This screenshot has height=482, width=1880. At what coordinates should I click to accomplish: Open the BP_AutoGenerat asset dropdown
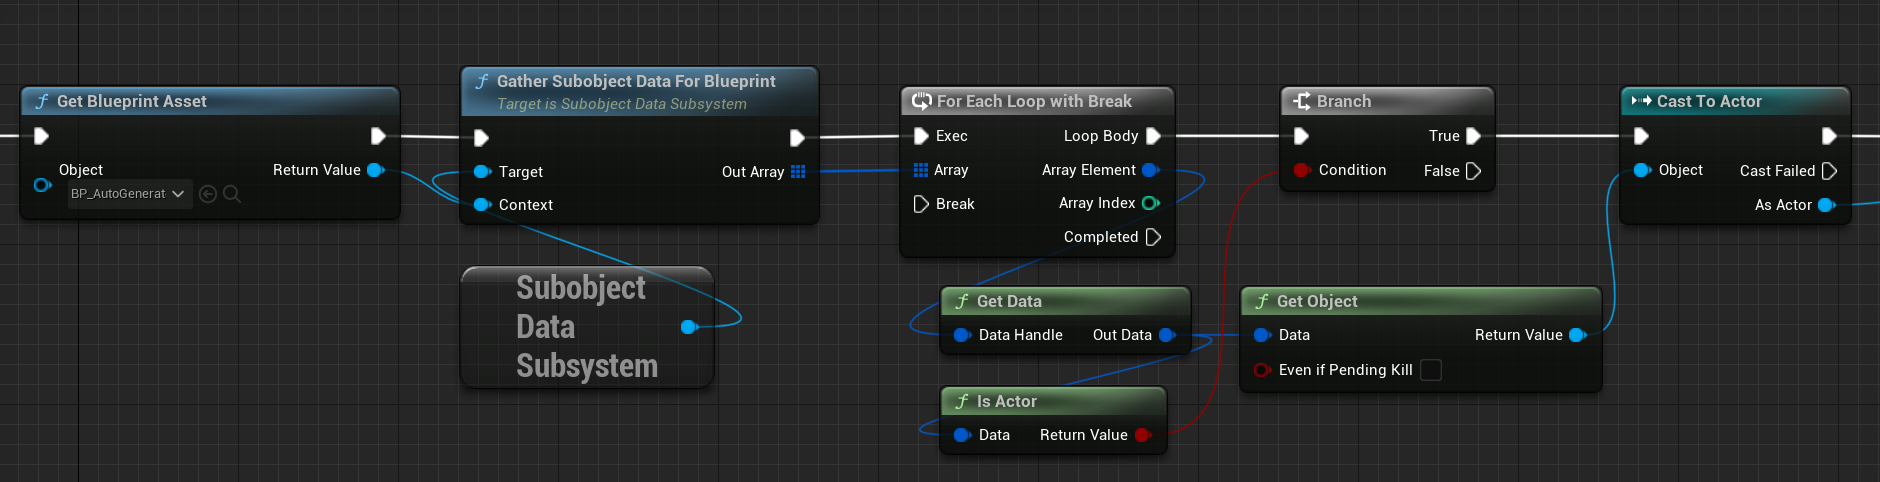pos(129,194)
